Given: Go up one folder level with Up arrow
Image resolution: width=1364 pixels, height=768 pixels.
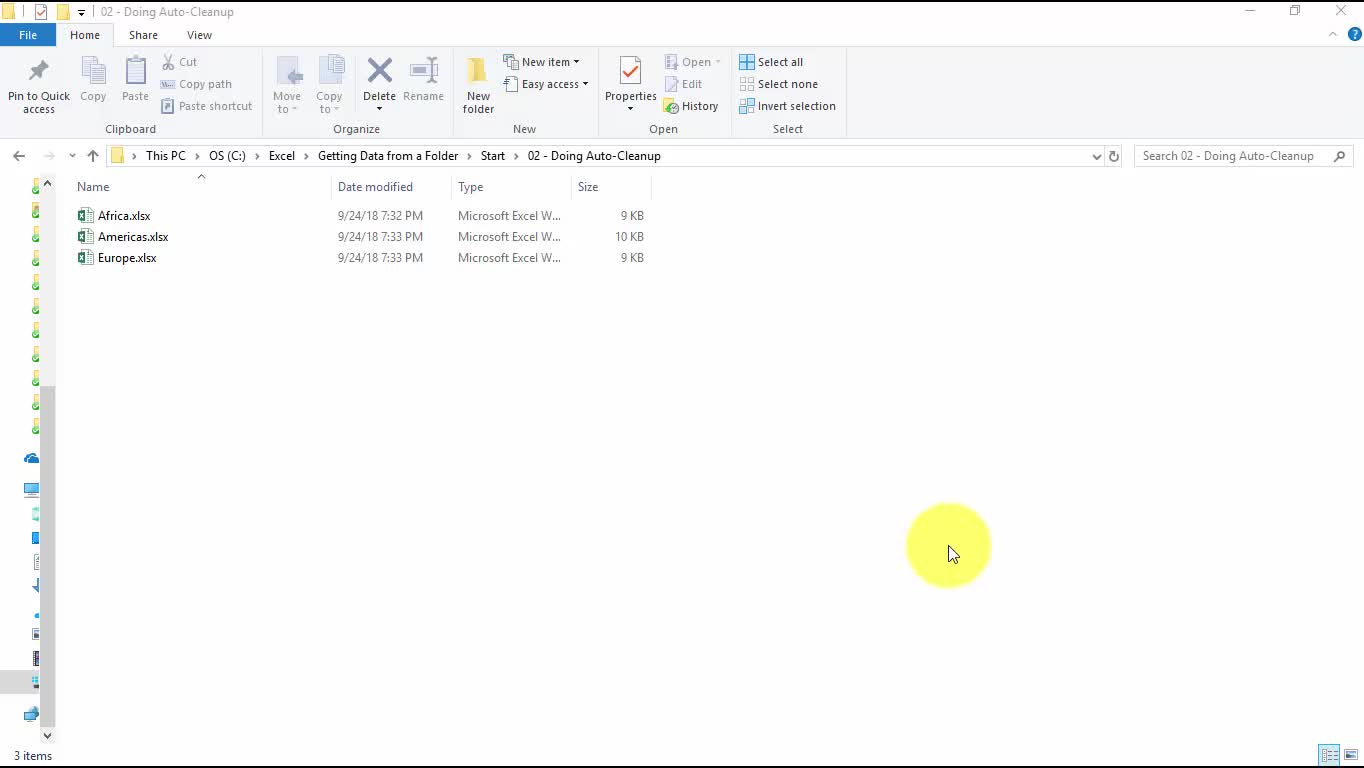Looking at the screenshot, I should [93, 156].
